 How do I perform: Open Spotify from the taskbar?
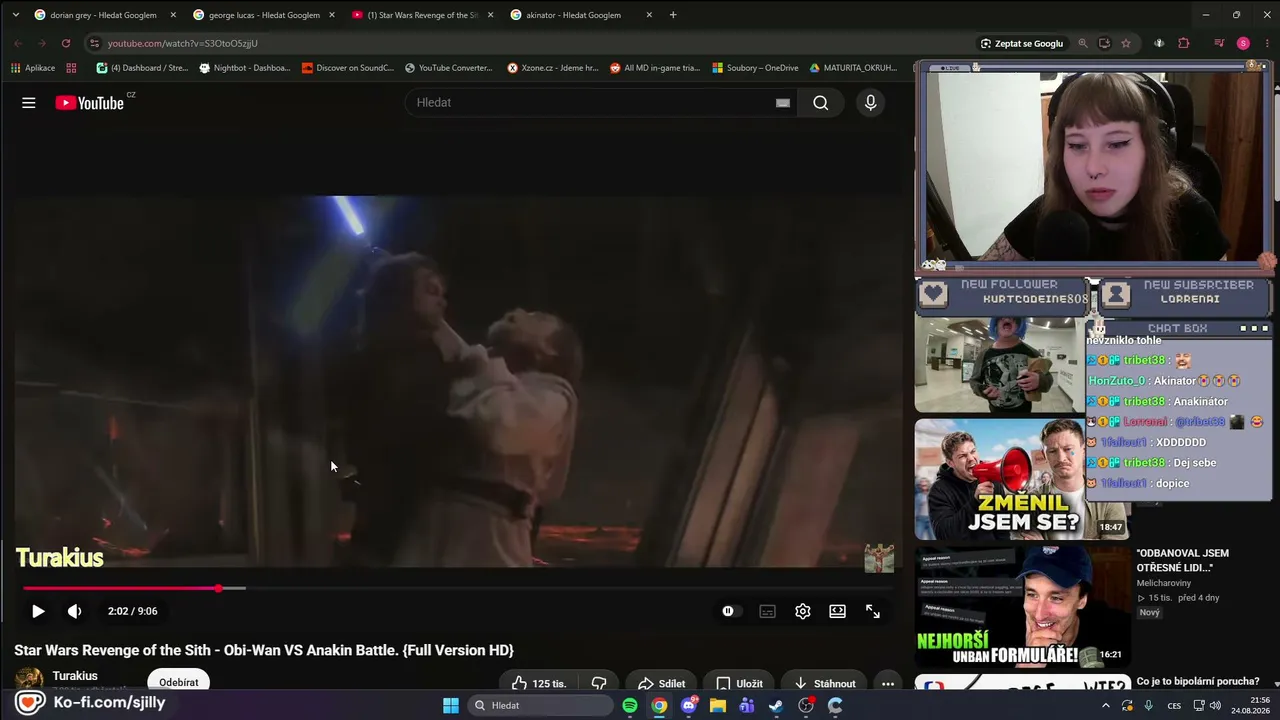click(630, 705)
